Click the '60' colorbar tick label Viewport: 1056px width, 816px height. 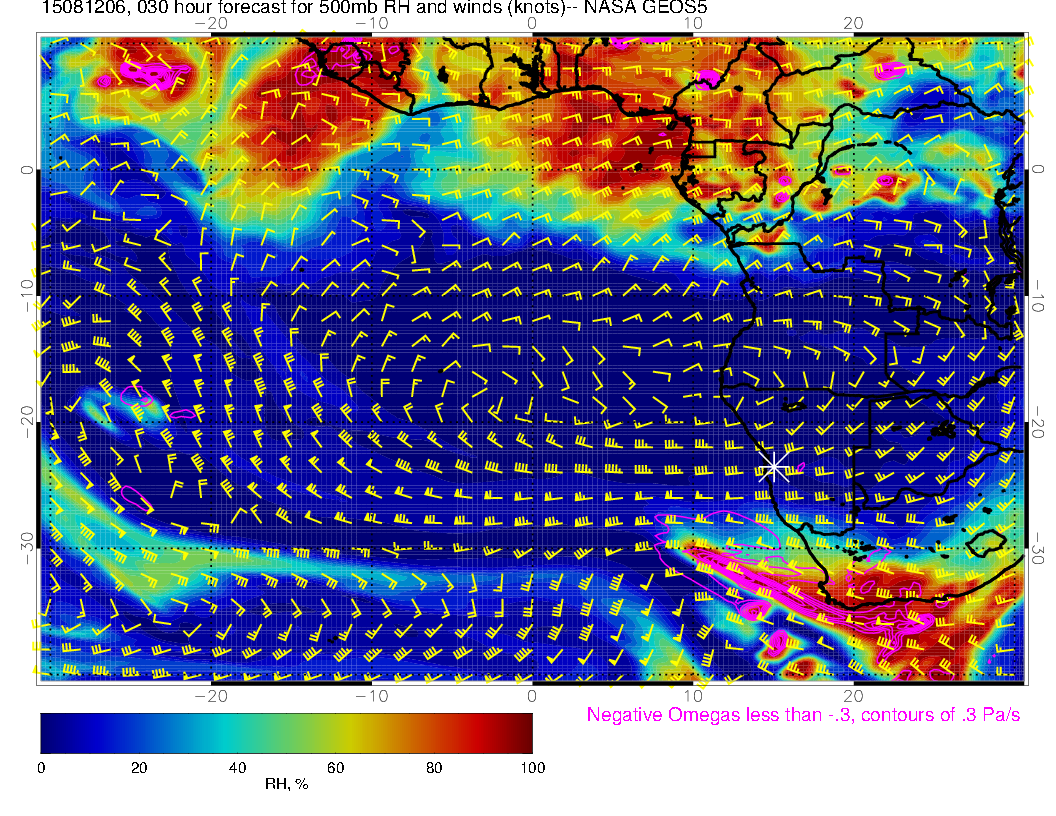point(336,767)
